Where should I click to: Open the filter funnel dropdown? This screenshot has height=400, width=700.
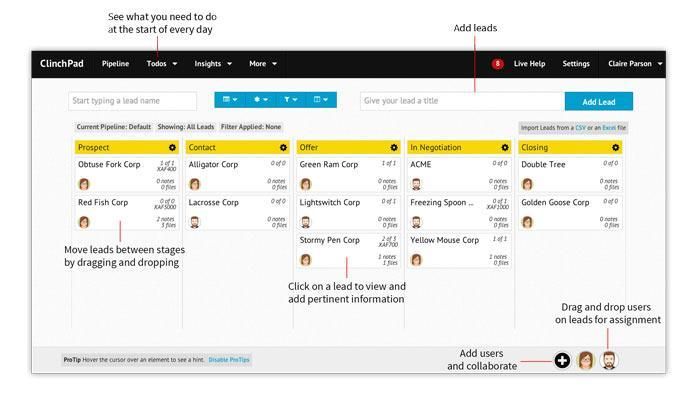pos(291,100)
